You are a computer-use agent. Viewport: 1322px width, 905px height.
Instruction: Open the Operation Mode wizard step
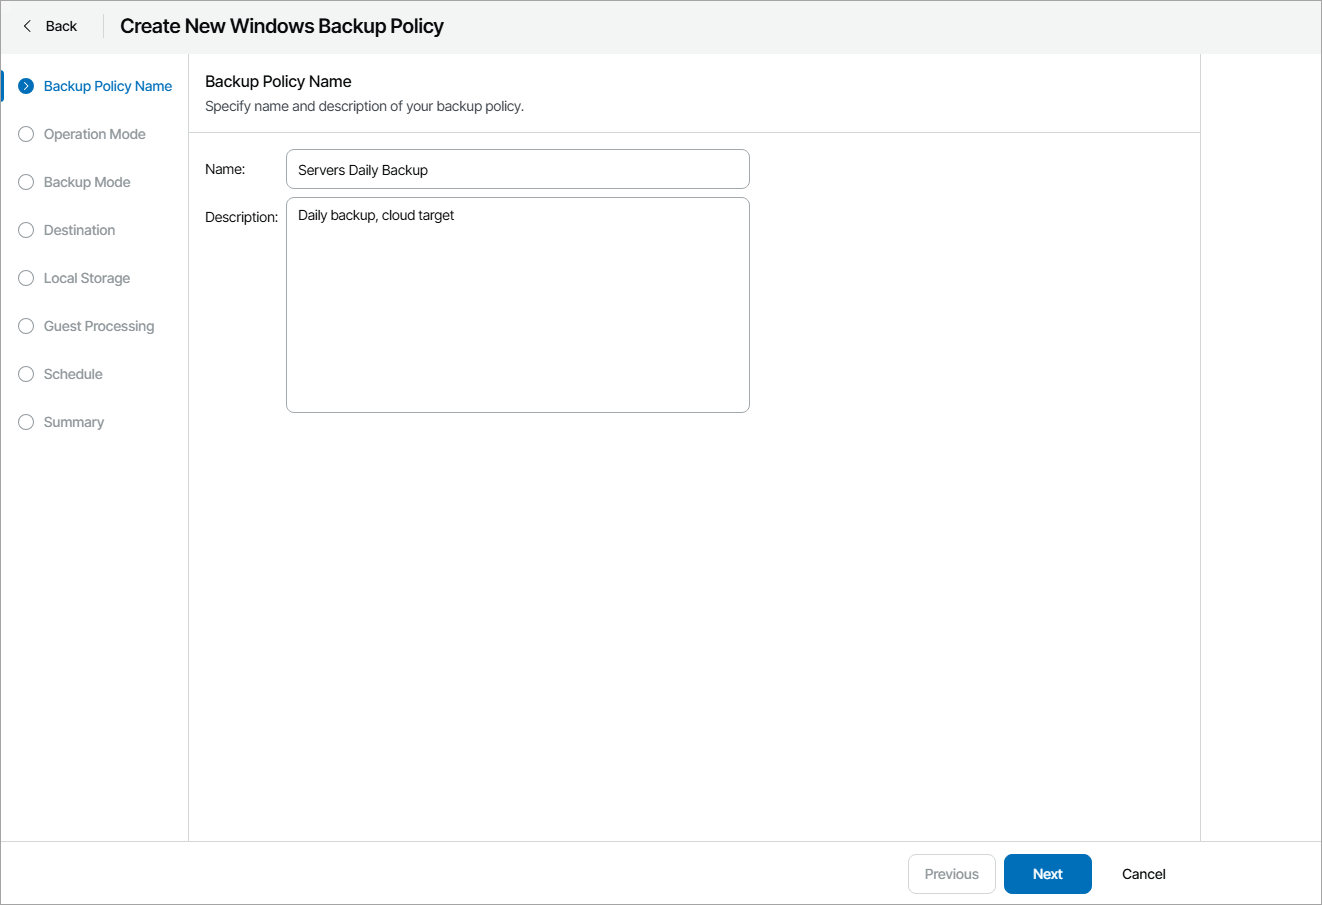pos(95,134)
